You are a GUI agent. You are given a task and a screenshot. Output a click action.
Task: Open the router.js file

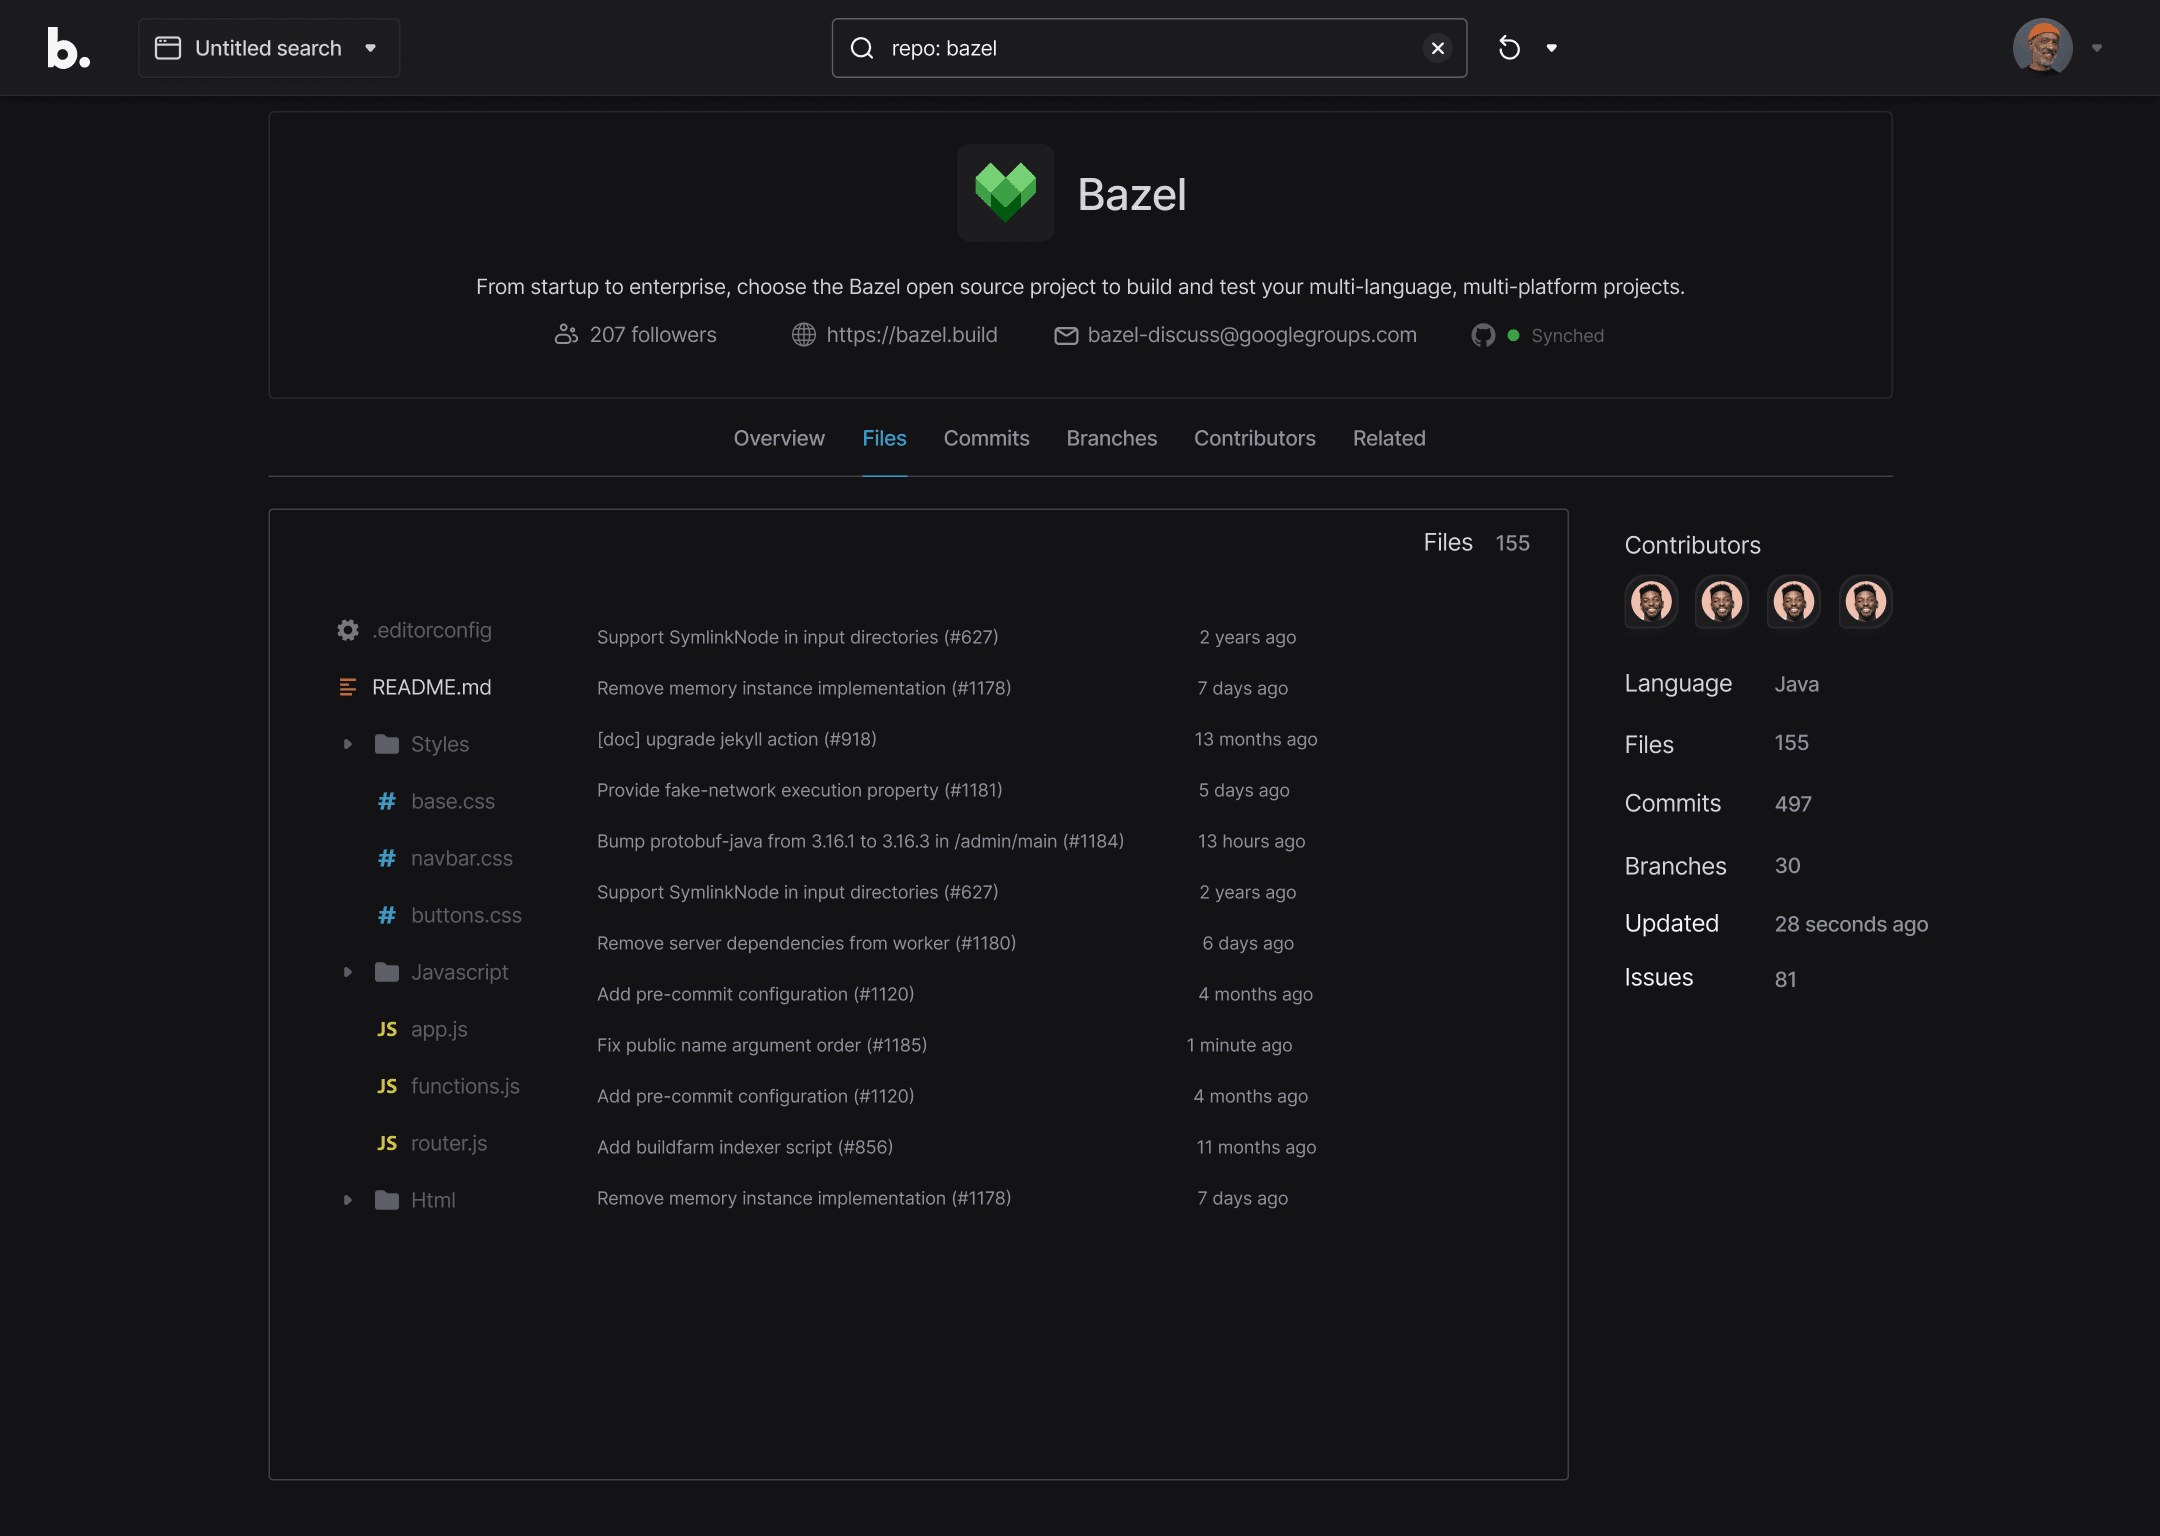[x=449, y=1143]
